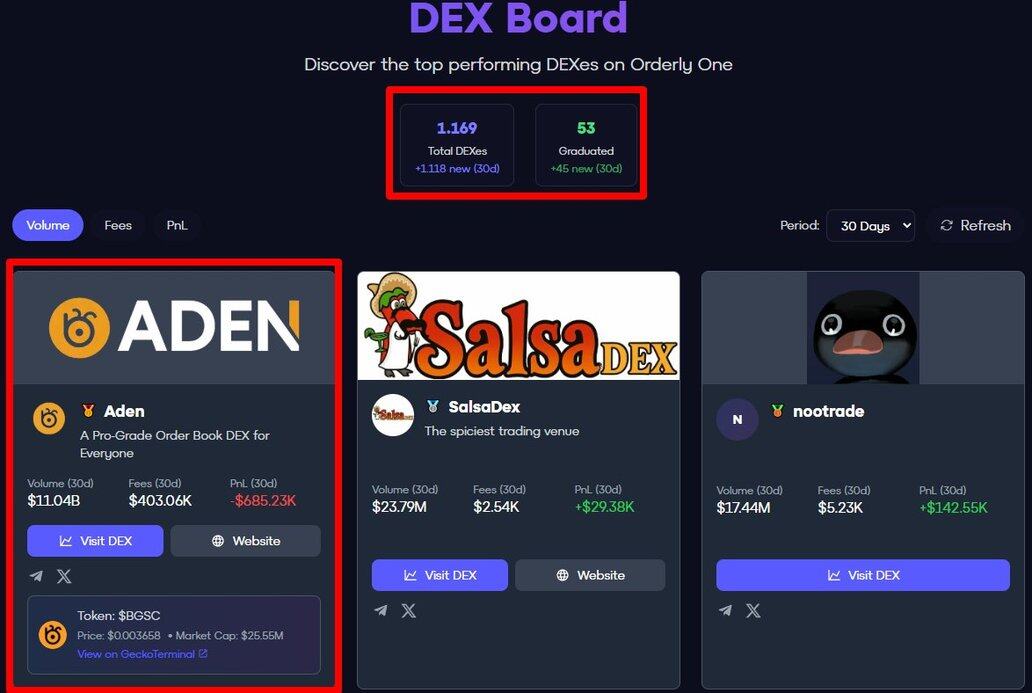
Task: Click the Total DEXes stat card
Action: [457, 145]
